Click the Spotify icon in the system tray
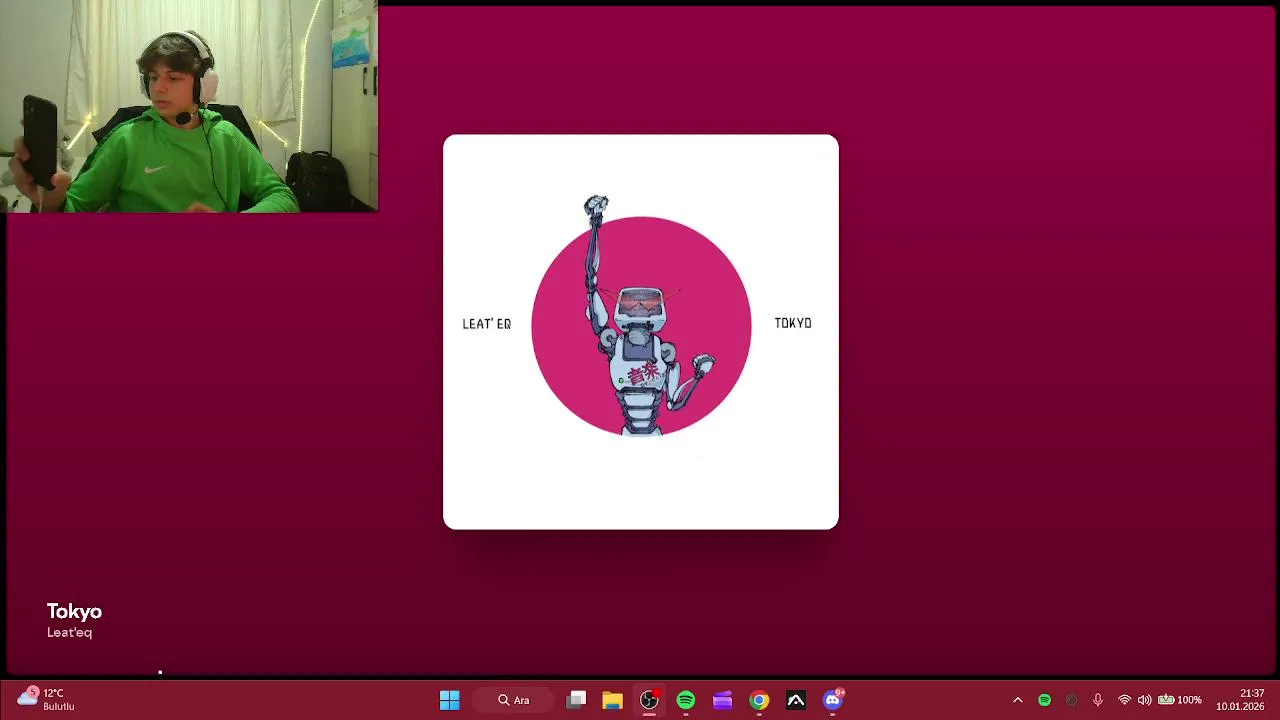 [1044, 700]
